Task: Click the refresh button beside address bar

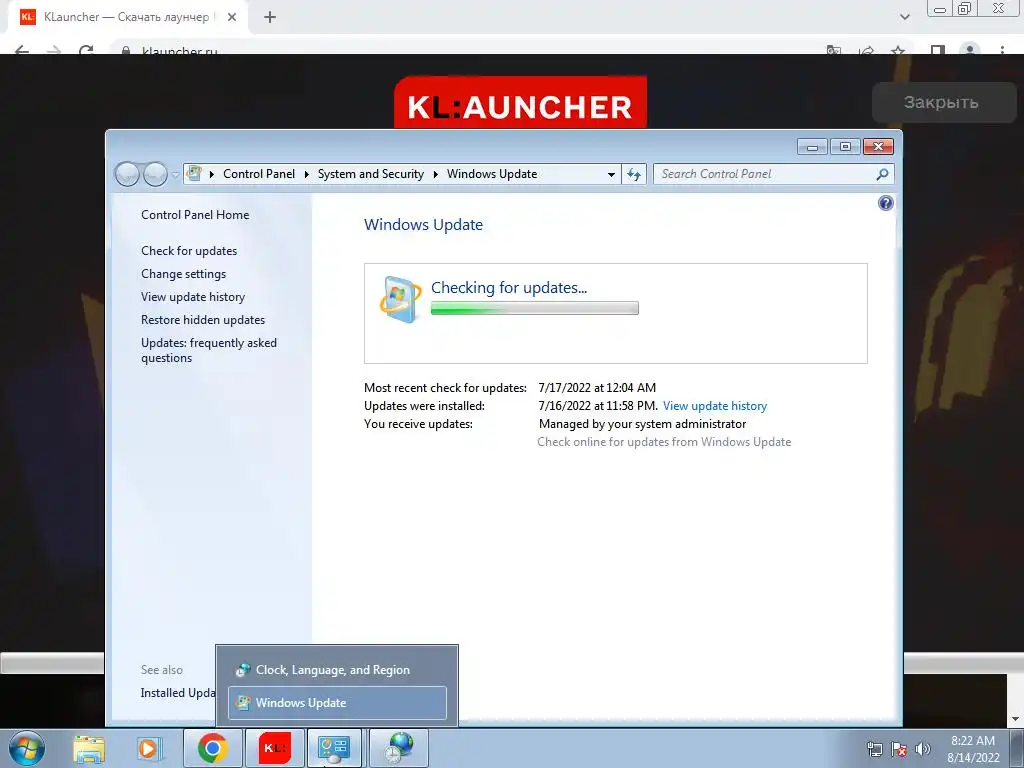Action: click(x=633, y=174)
